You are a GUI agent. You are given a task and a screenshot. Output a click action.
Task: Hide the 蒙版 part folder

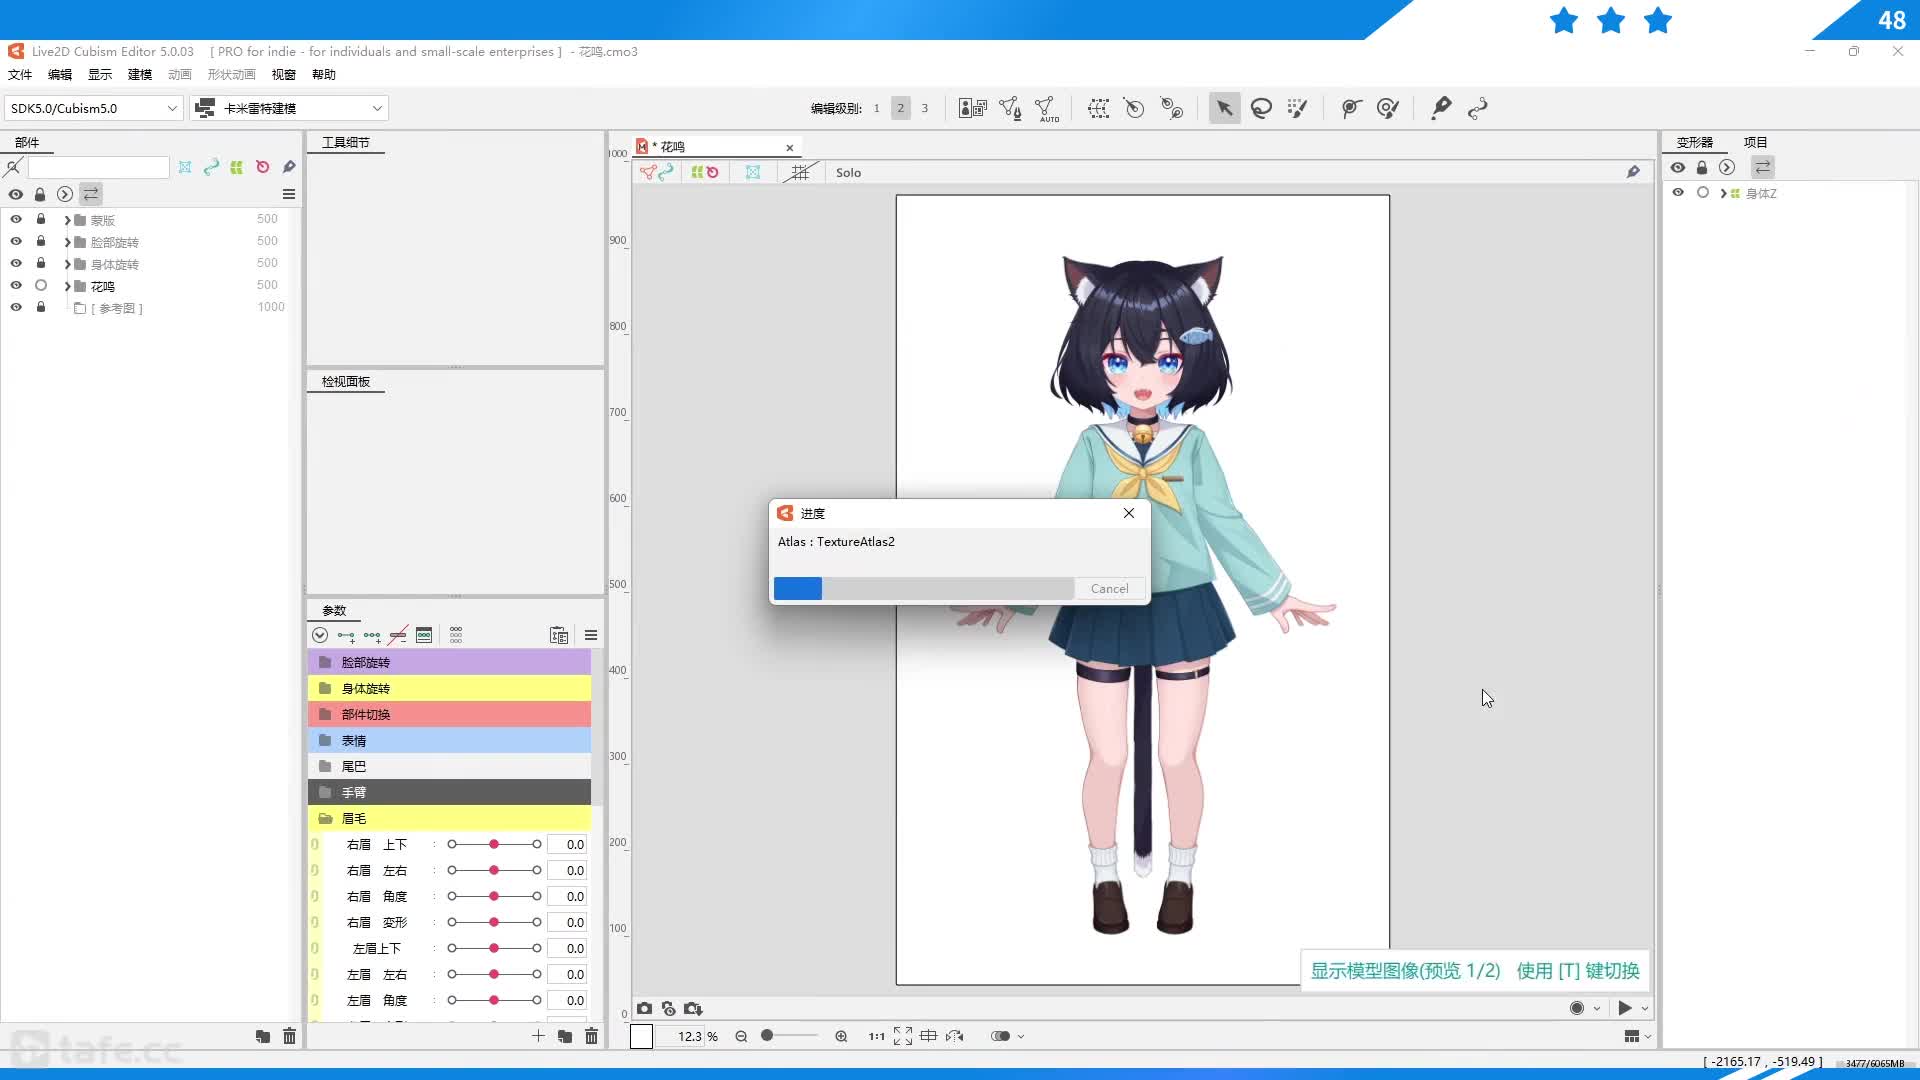pyautogui.click(x=16, y=219)
